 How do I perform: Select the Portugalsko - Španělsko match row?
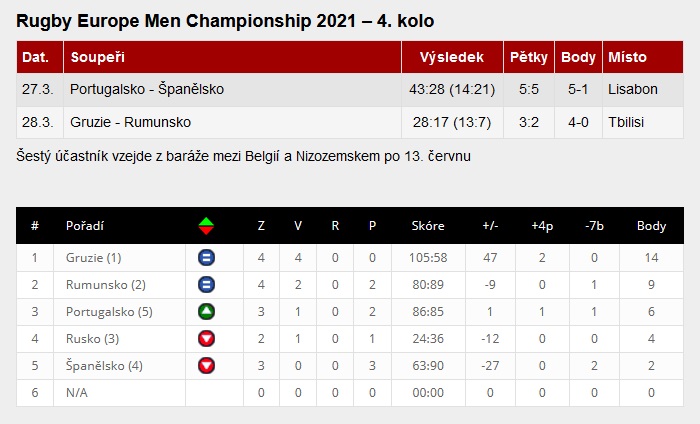147,89
